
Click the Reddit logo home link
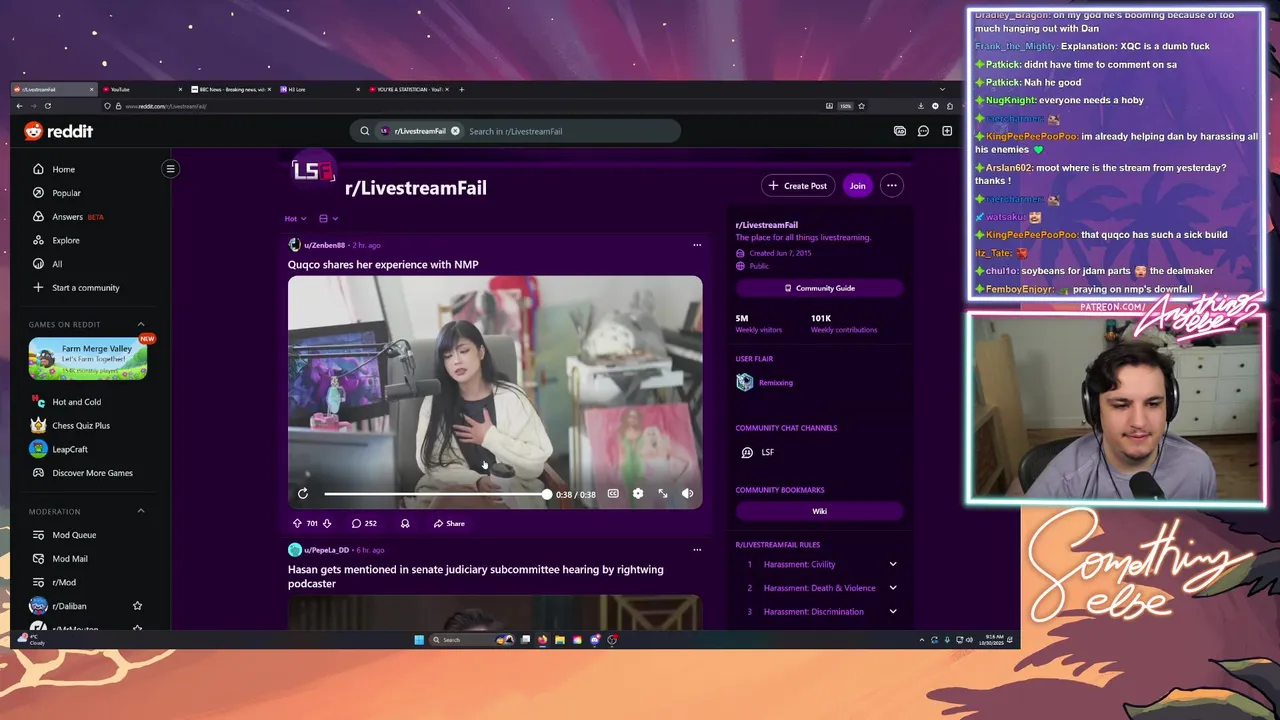(58, 131)
